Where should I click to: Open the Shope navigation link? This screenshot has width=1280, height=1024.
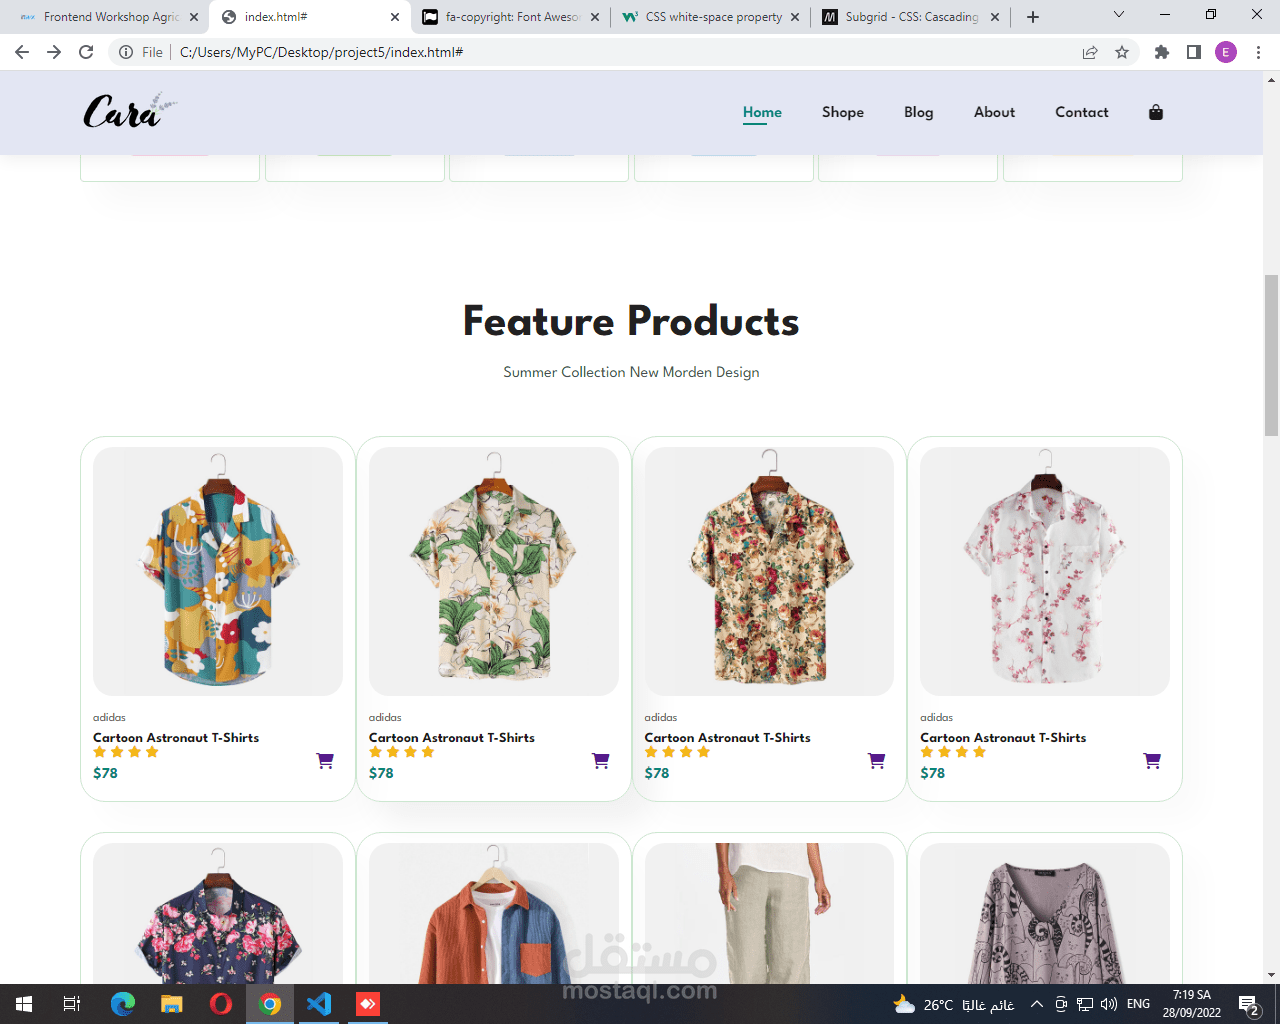[x=843, y=112]
